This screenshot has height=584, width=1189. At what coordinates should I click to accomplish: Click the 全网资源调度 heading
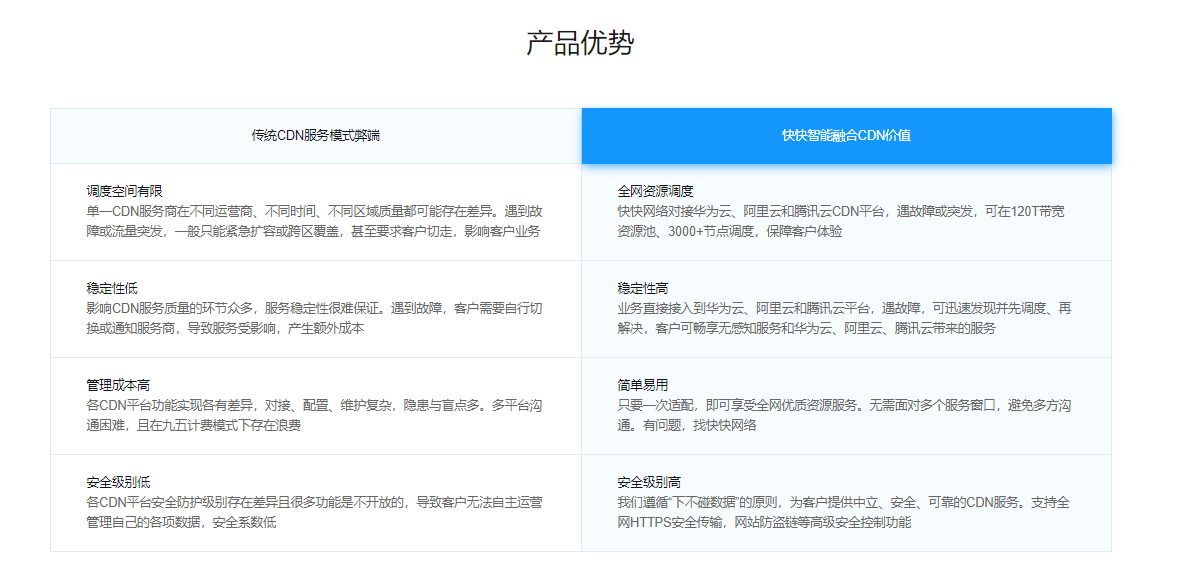click(x=656, y=191)
